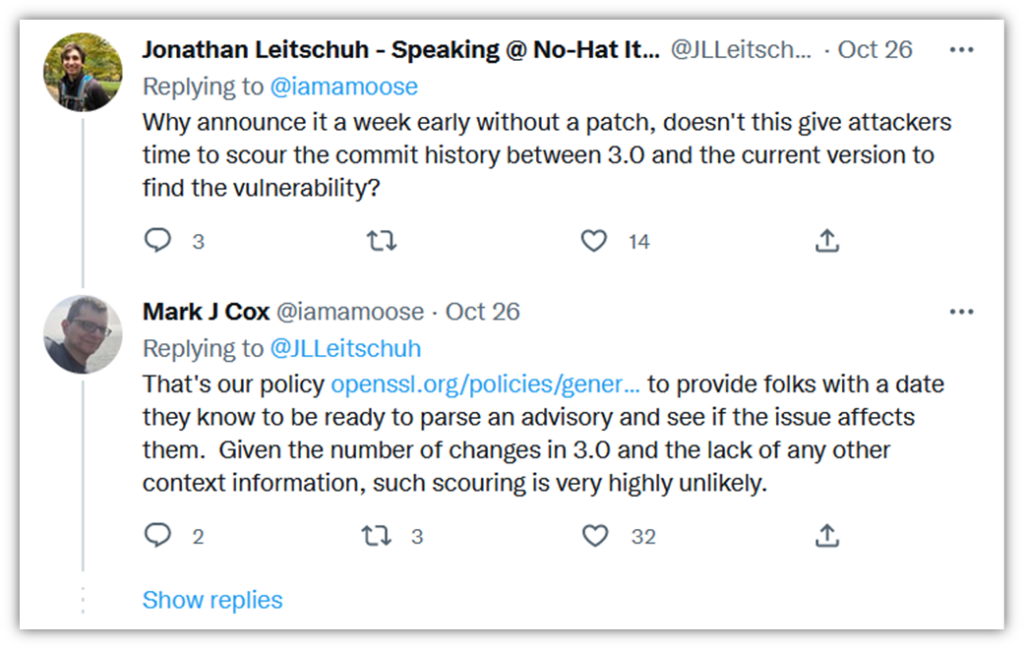Share Mark J Cox's tweet
This screenshot has height=649, width=1024.
pos(827,536)
